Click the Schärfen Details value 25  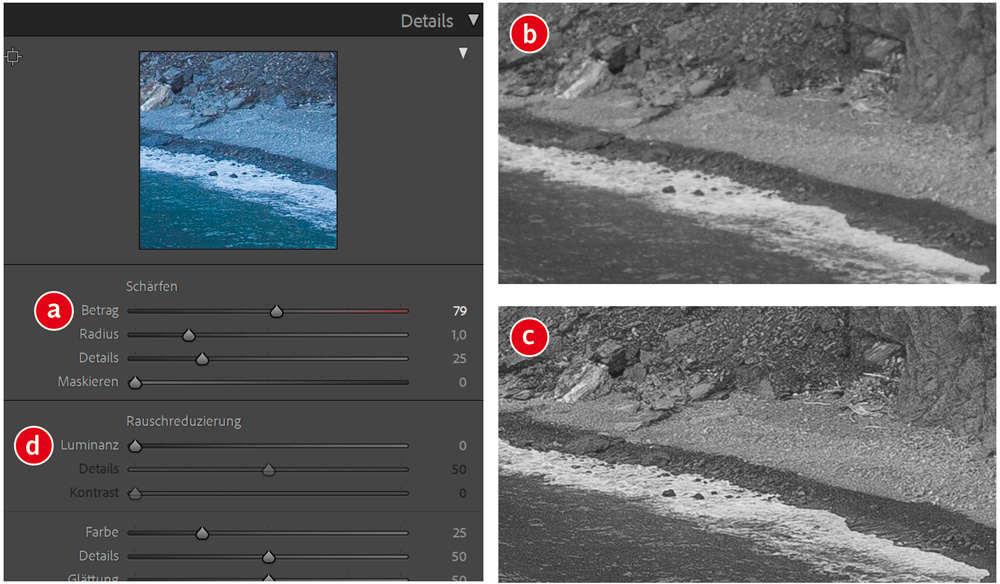coord(459,358)
